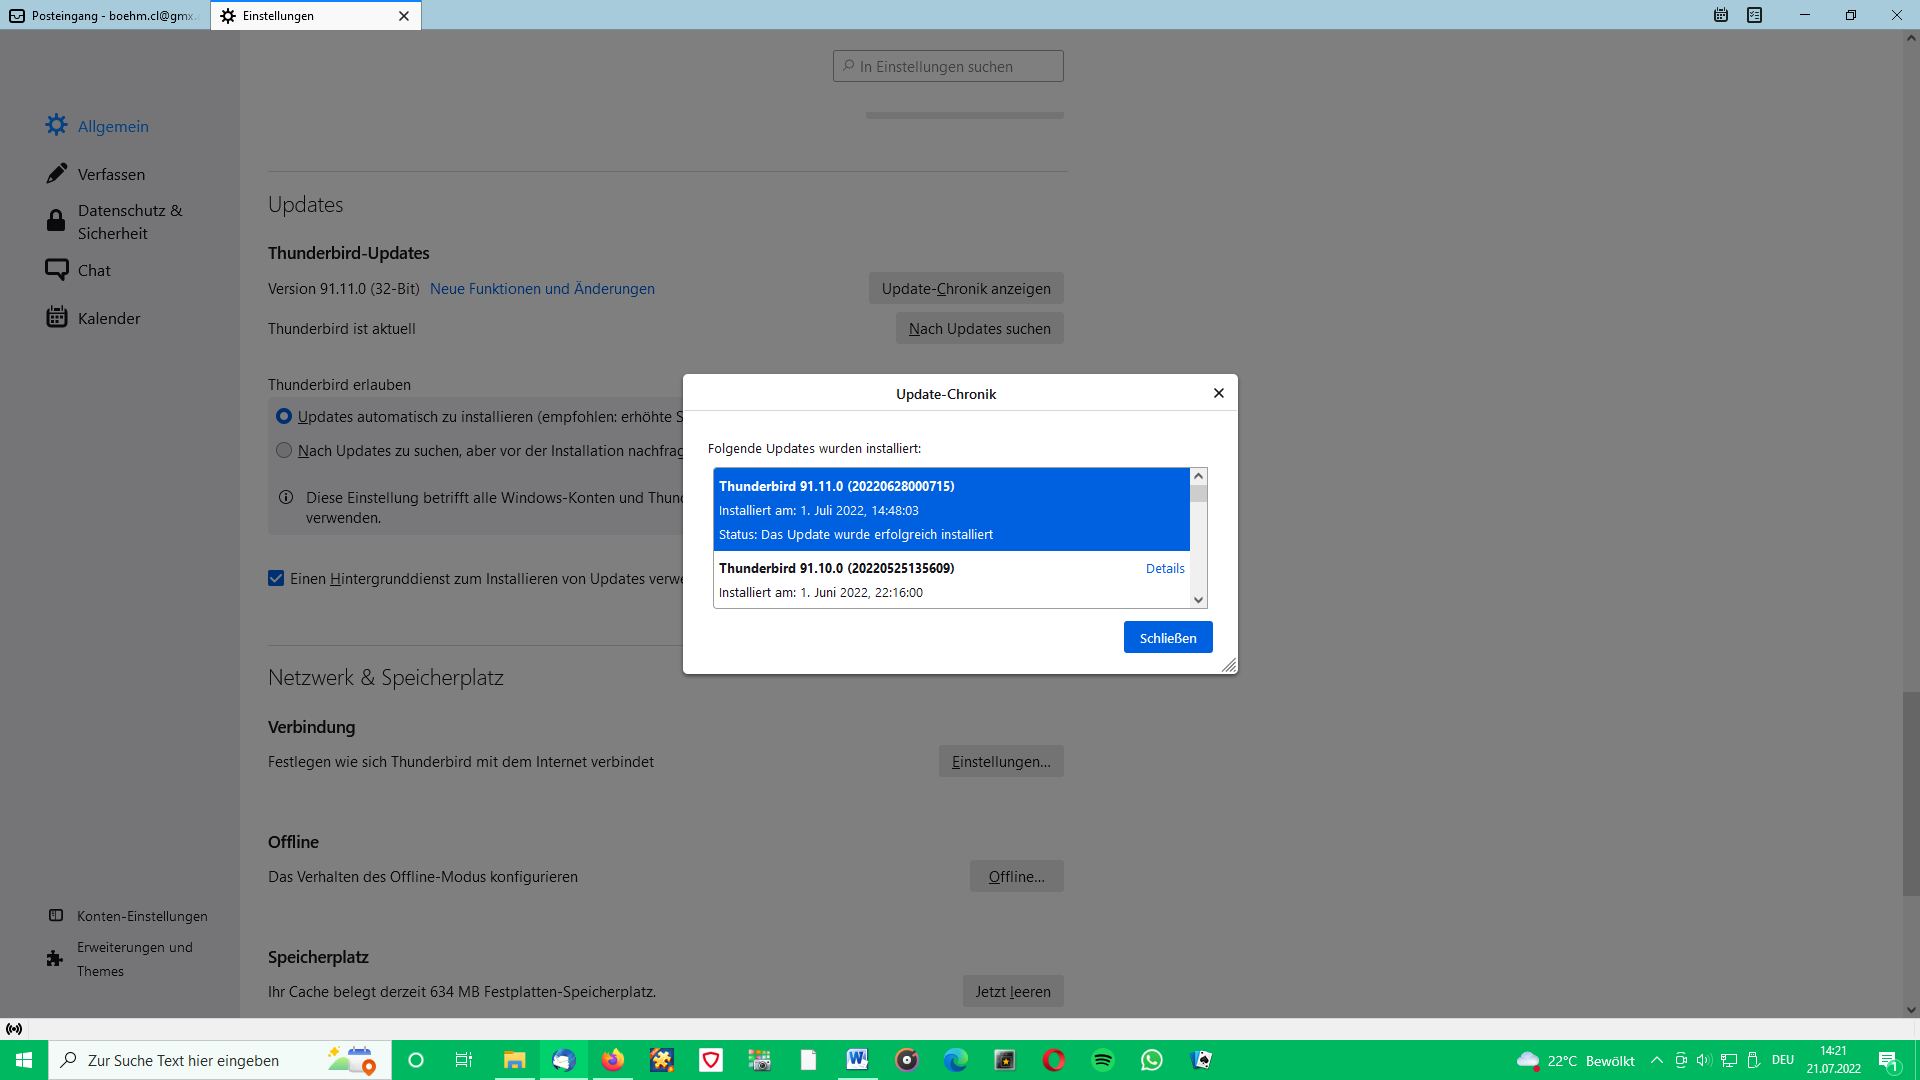Expand system tray hidden icons chevron
Image resolution: width=1920 pixels, height=1080 pixels.
click(x=1657, y=1060)
